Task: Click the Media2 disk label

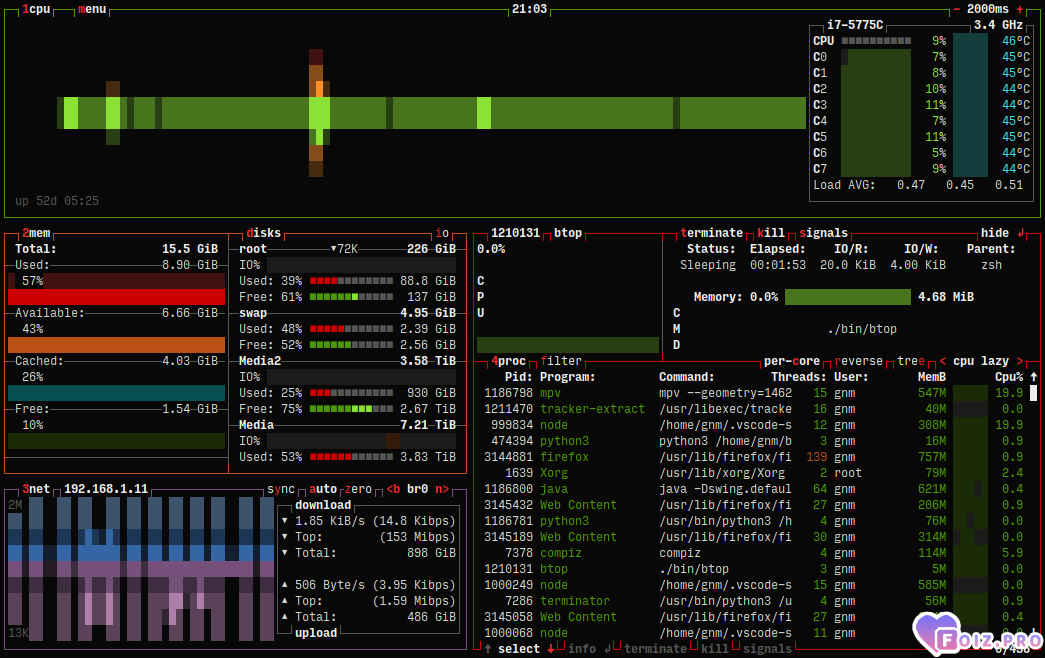Action: coord(260,361)
